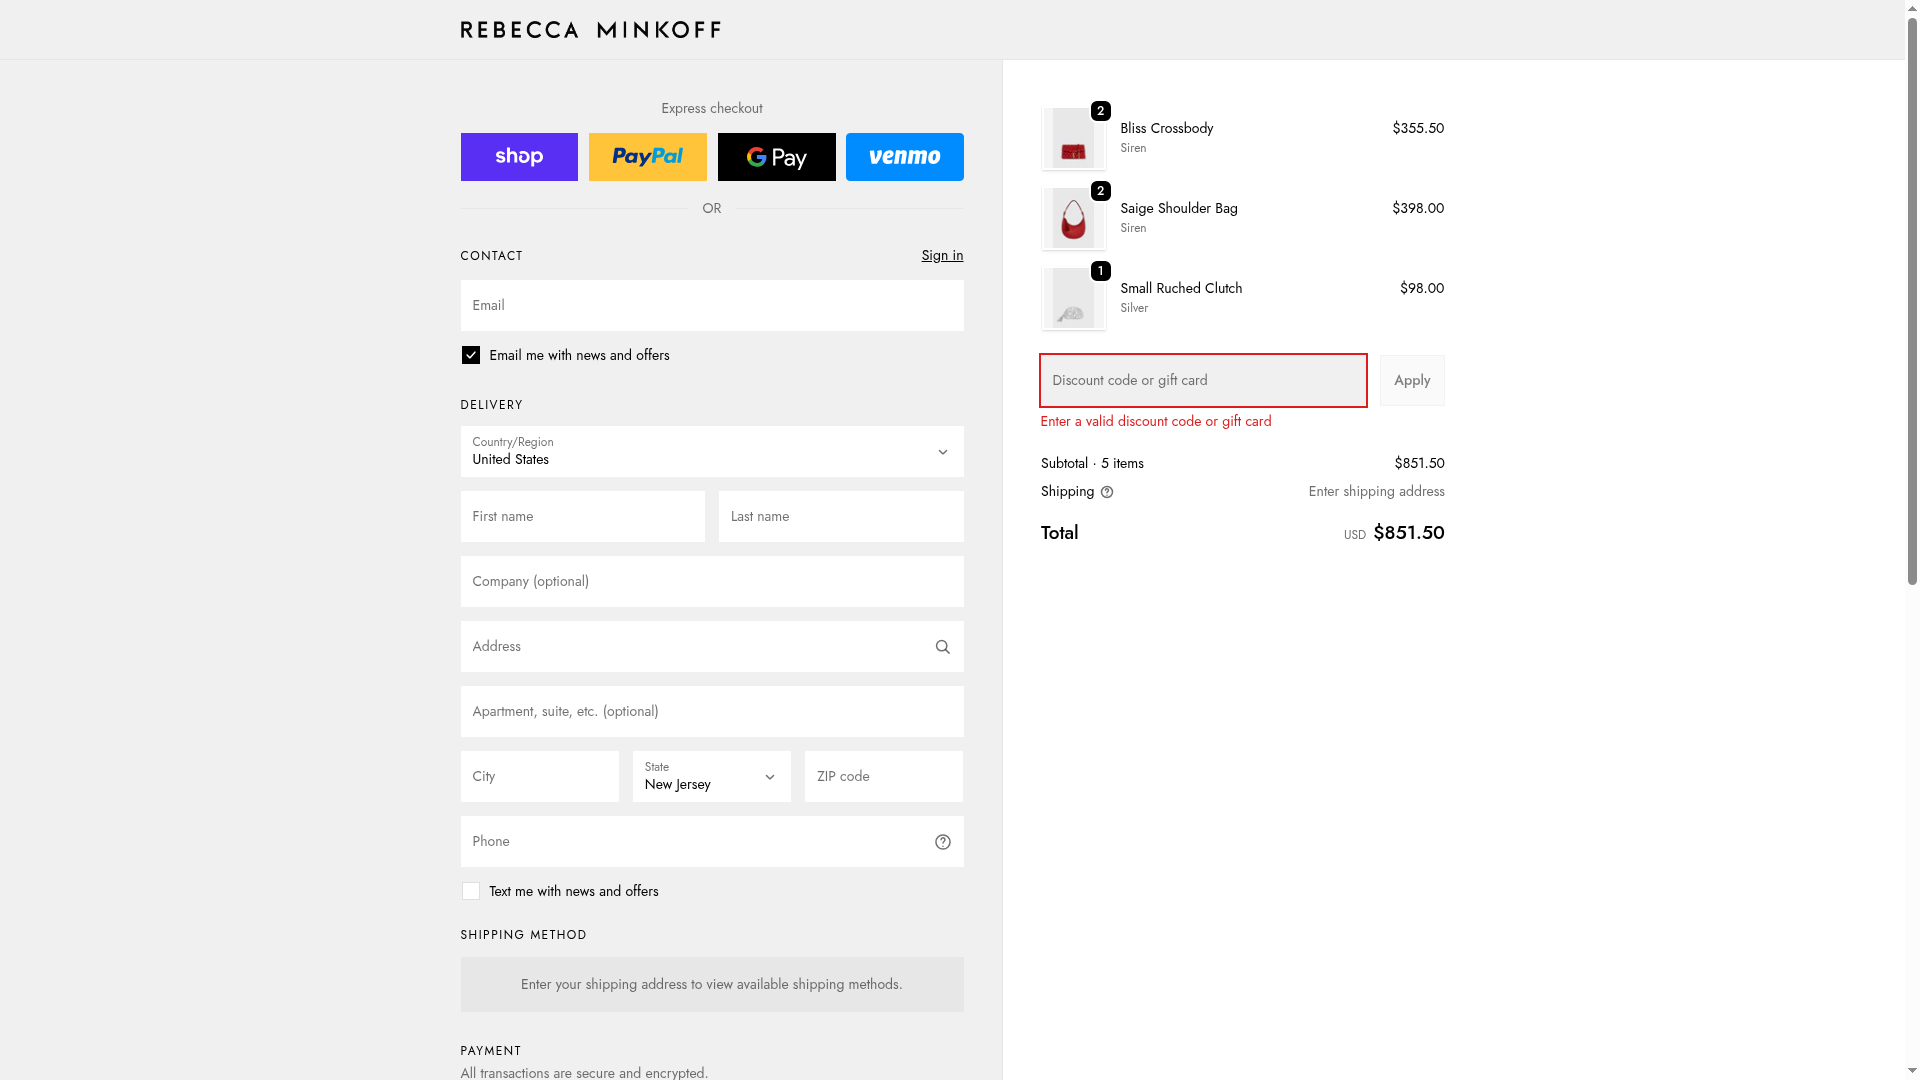This screenshot has width=1920, height=1080.
Task: Click the Sign in link
Action: coord(942,256)
